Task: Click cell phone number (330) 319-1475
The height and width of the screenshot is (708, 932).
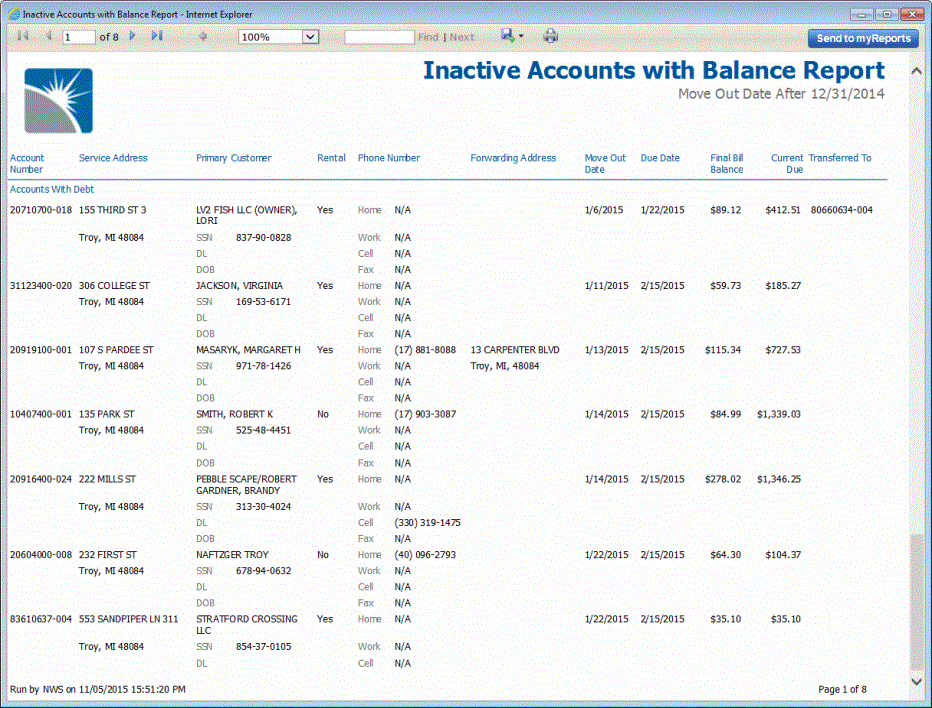Action: (427, 523)
